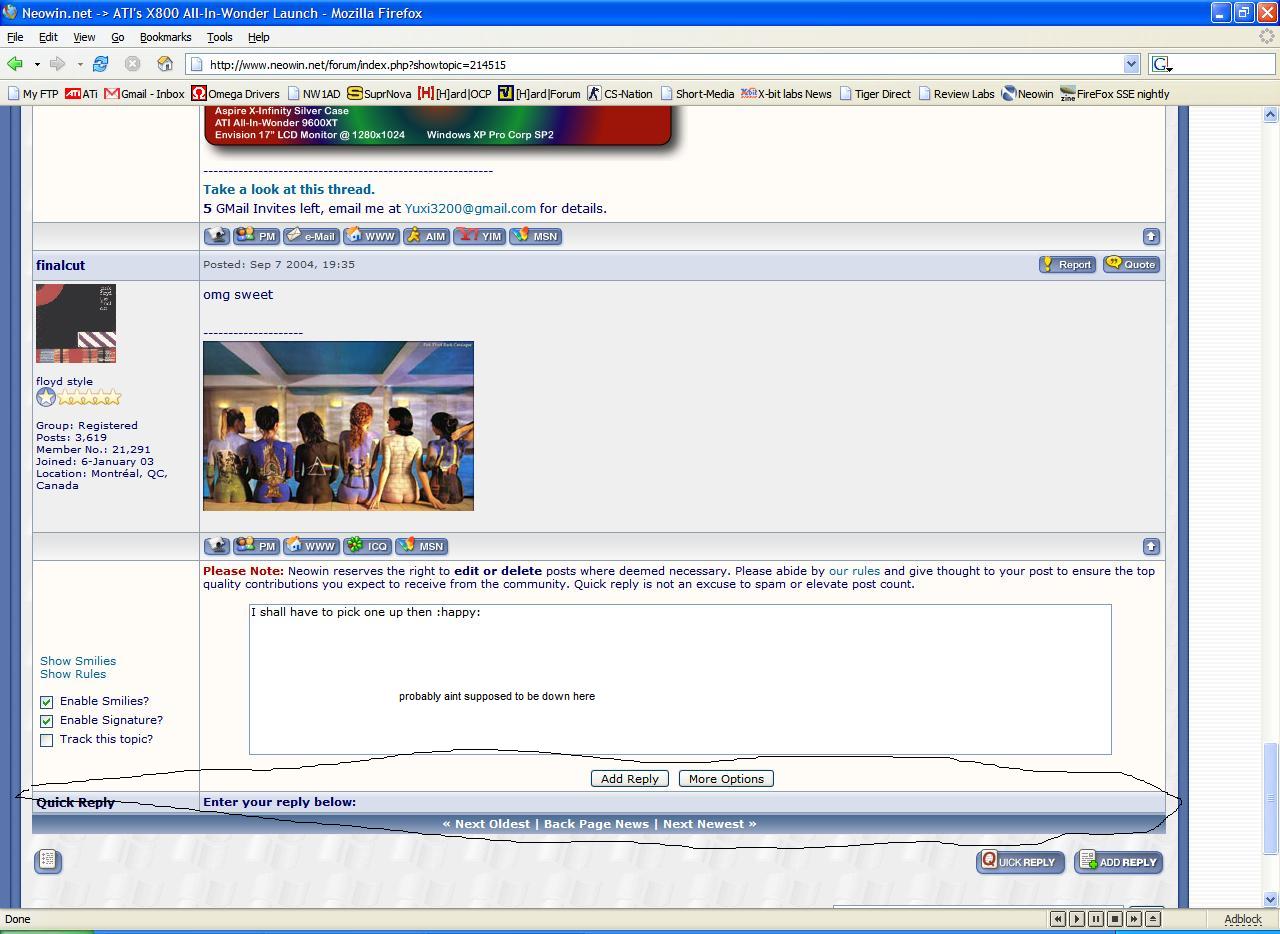Viewport: 1280px width, 934px height.
Task: Click the PM button beside the ICQ row's WWW
Action: click(x=256, y=546)
